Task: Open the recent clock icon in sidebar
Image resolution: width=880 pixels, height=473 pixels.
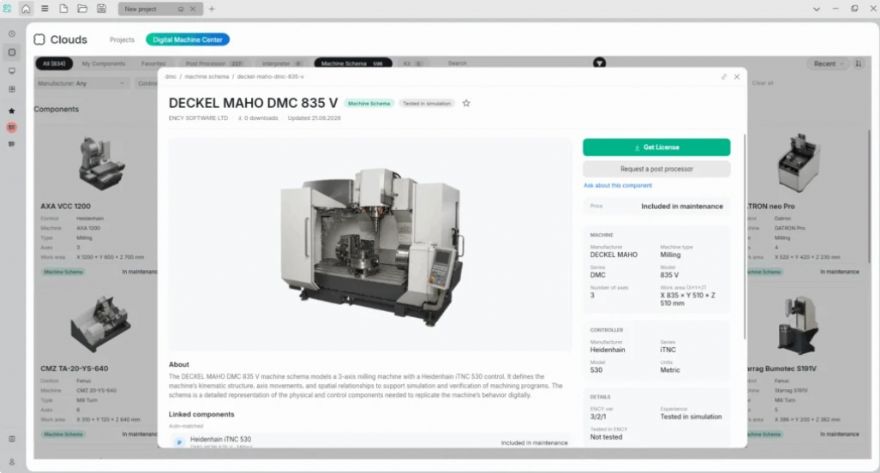Action: click(x=12, y=34)
